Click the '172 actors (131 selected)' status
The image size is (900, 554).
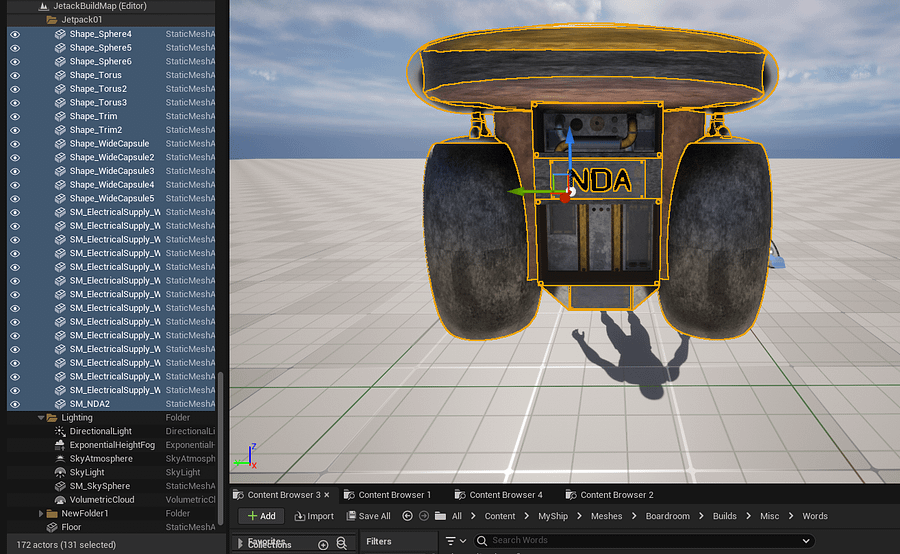tap(66, 545)
